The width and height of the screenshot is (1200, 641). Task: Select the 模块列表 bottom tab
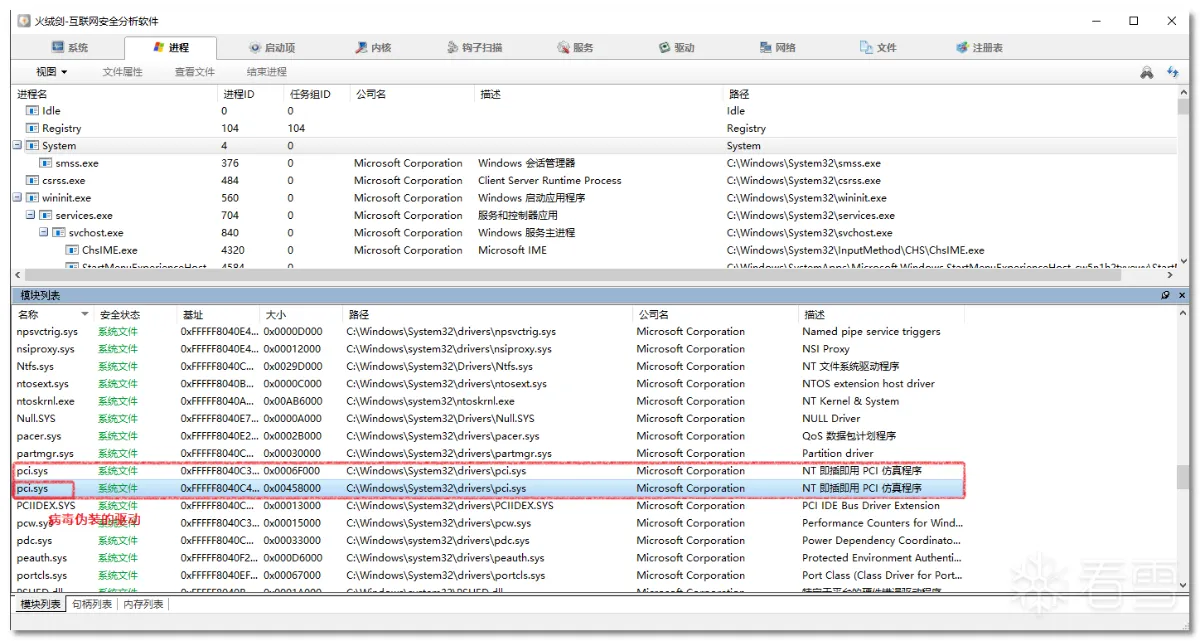click(40, 604)
